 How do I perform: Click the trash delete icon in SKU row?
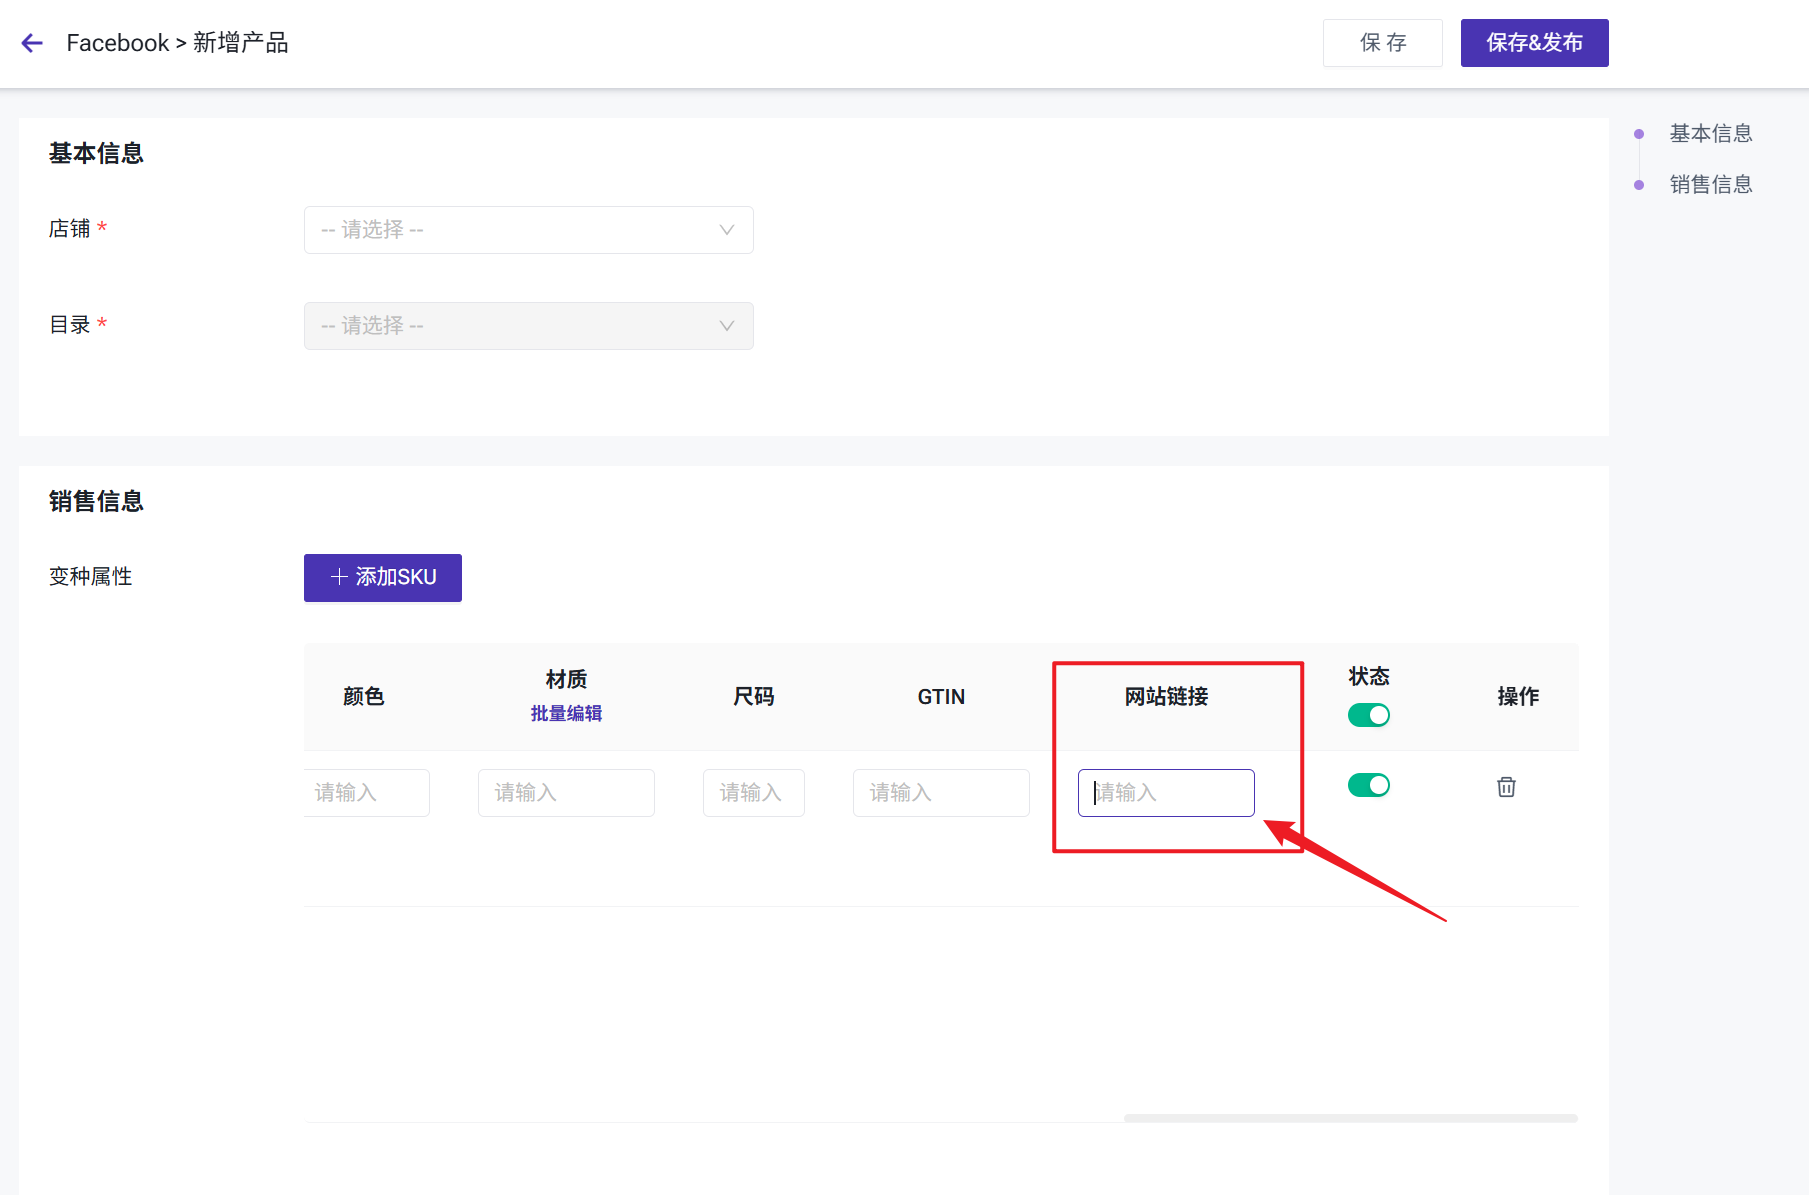click(1506, 787)
